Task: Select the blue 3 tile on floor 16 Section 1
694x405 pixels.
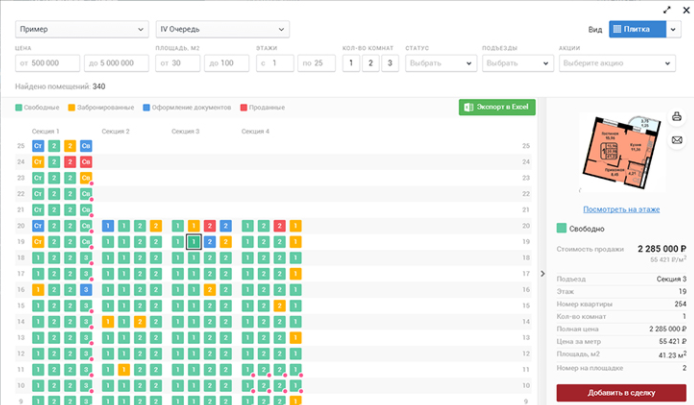Action: (86, 290)
